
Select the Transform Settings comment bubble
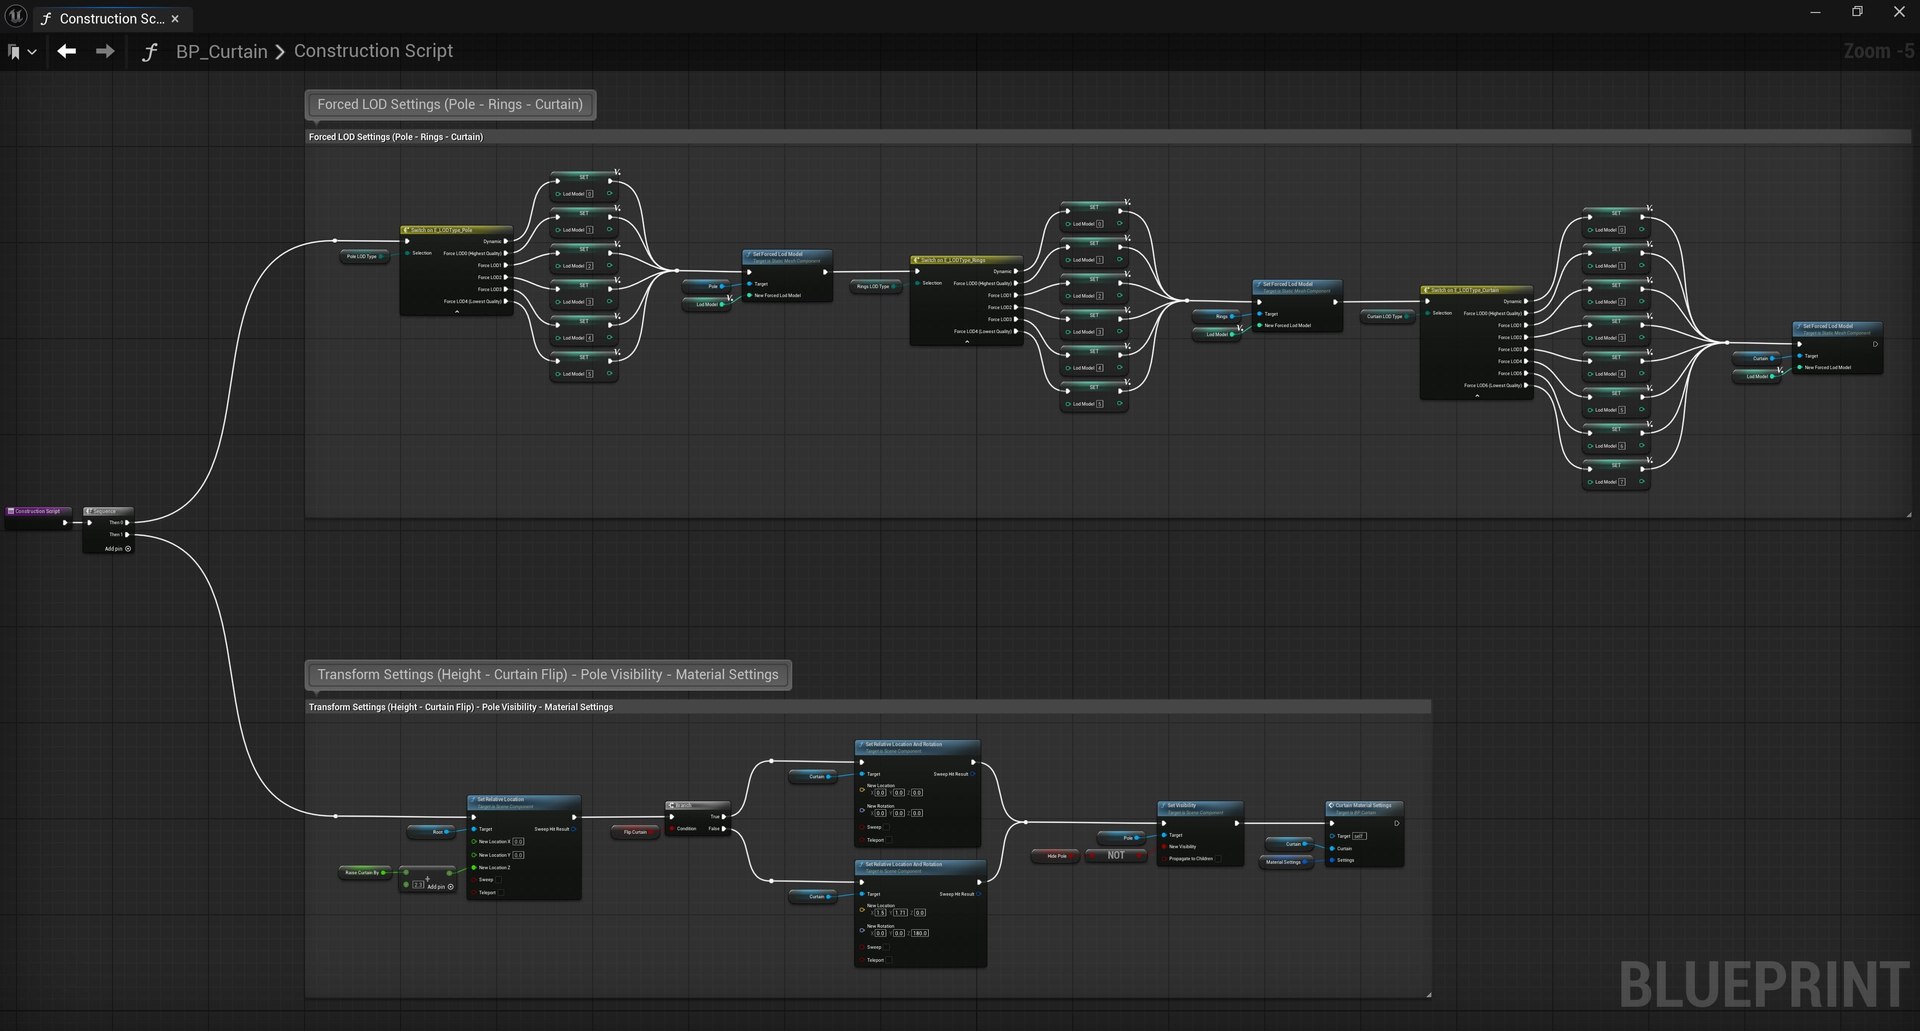548,675
